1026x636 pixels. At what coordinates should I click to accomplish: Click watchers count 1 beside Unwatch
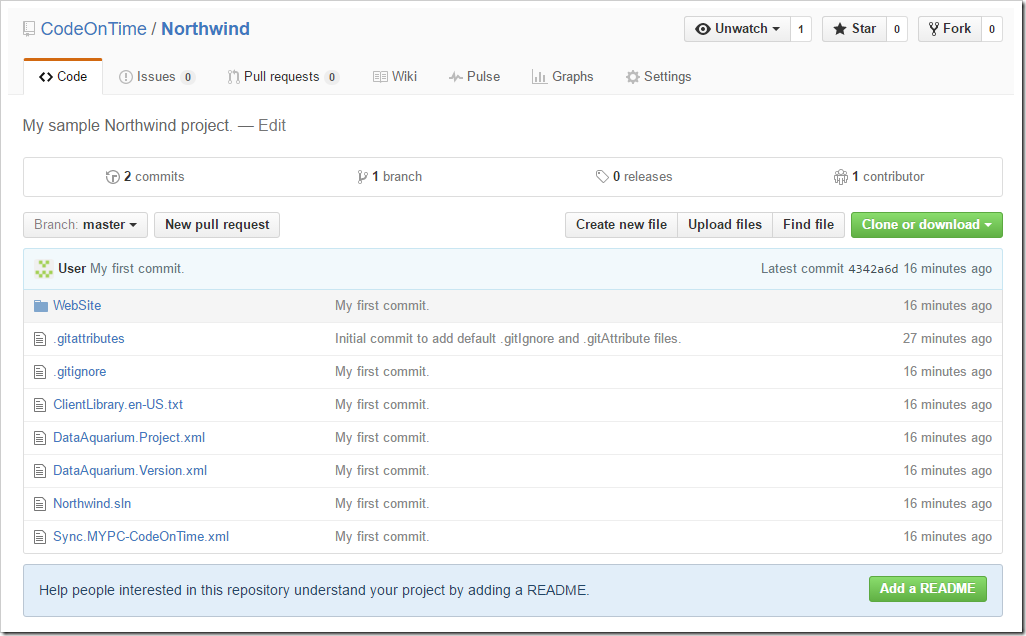(801, 29)
